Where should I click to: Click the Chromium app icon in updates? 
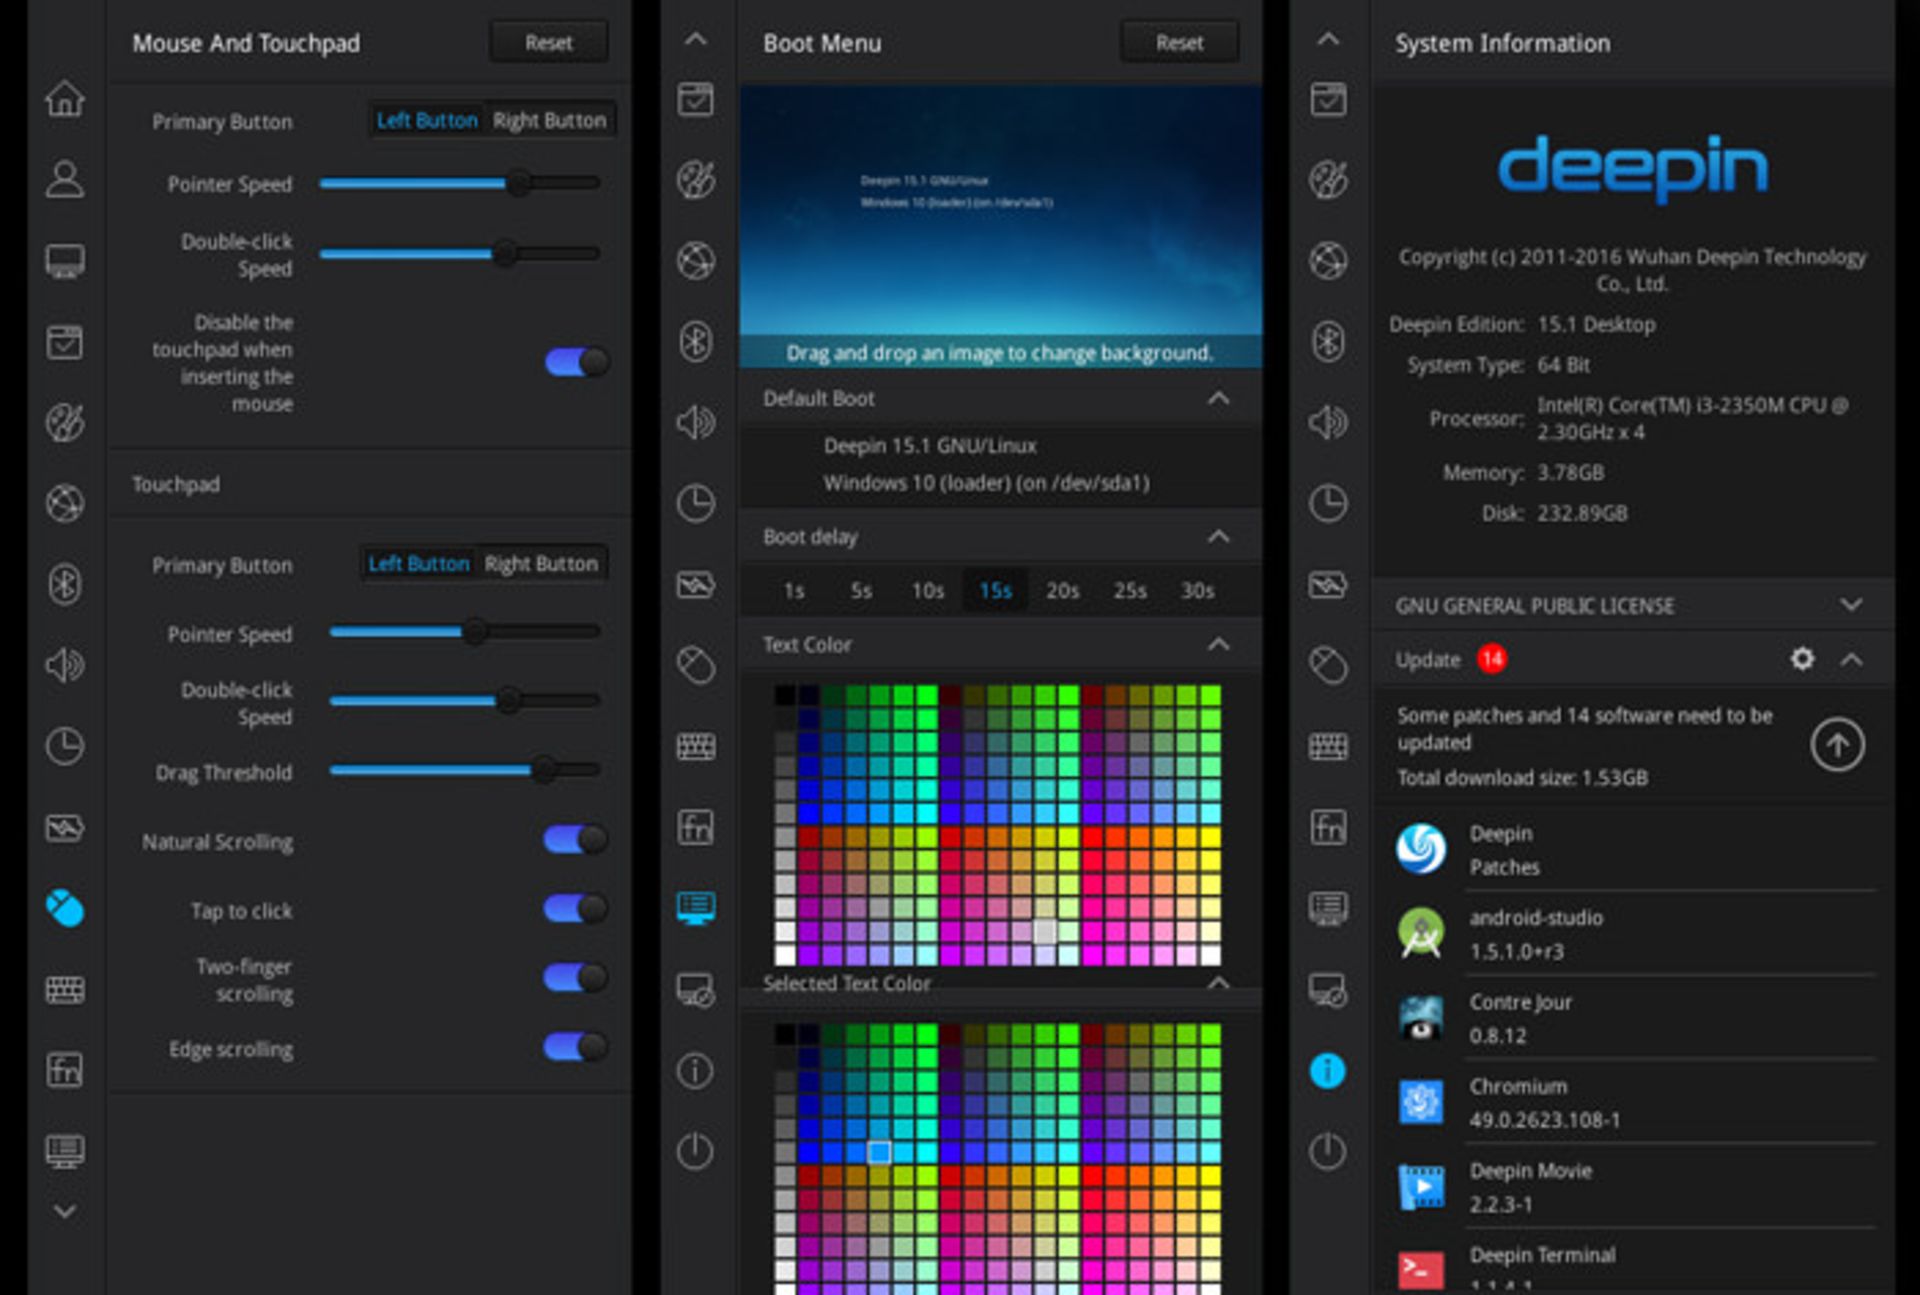[x=1421, y=1102]
